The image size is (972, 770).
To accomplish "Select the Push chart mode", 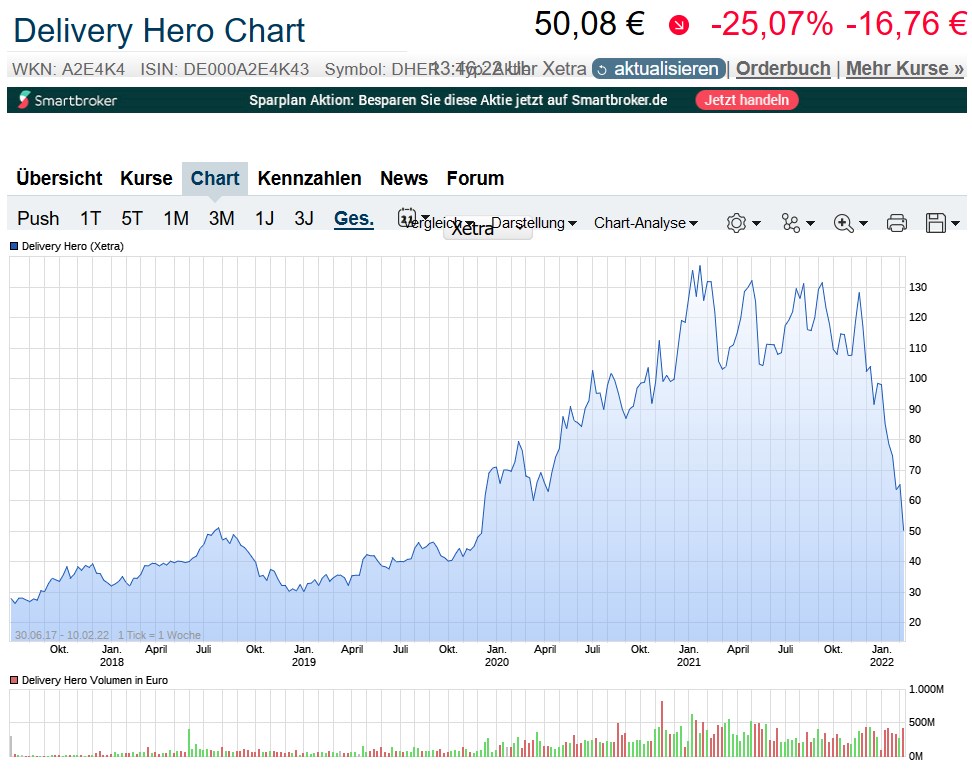I will (38, 218).
